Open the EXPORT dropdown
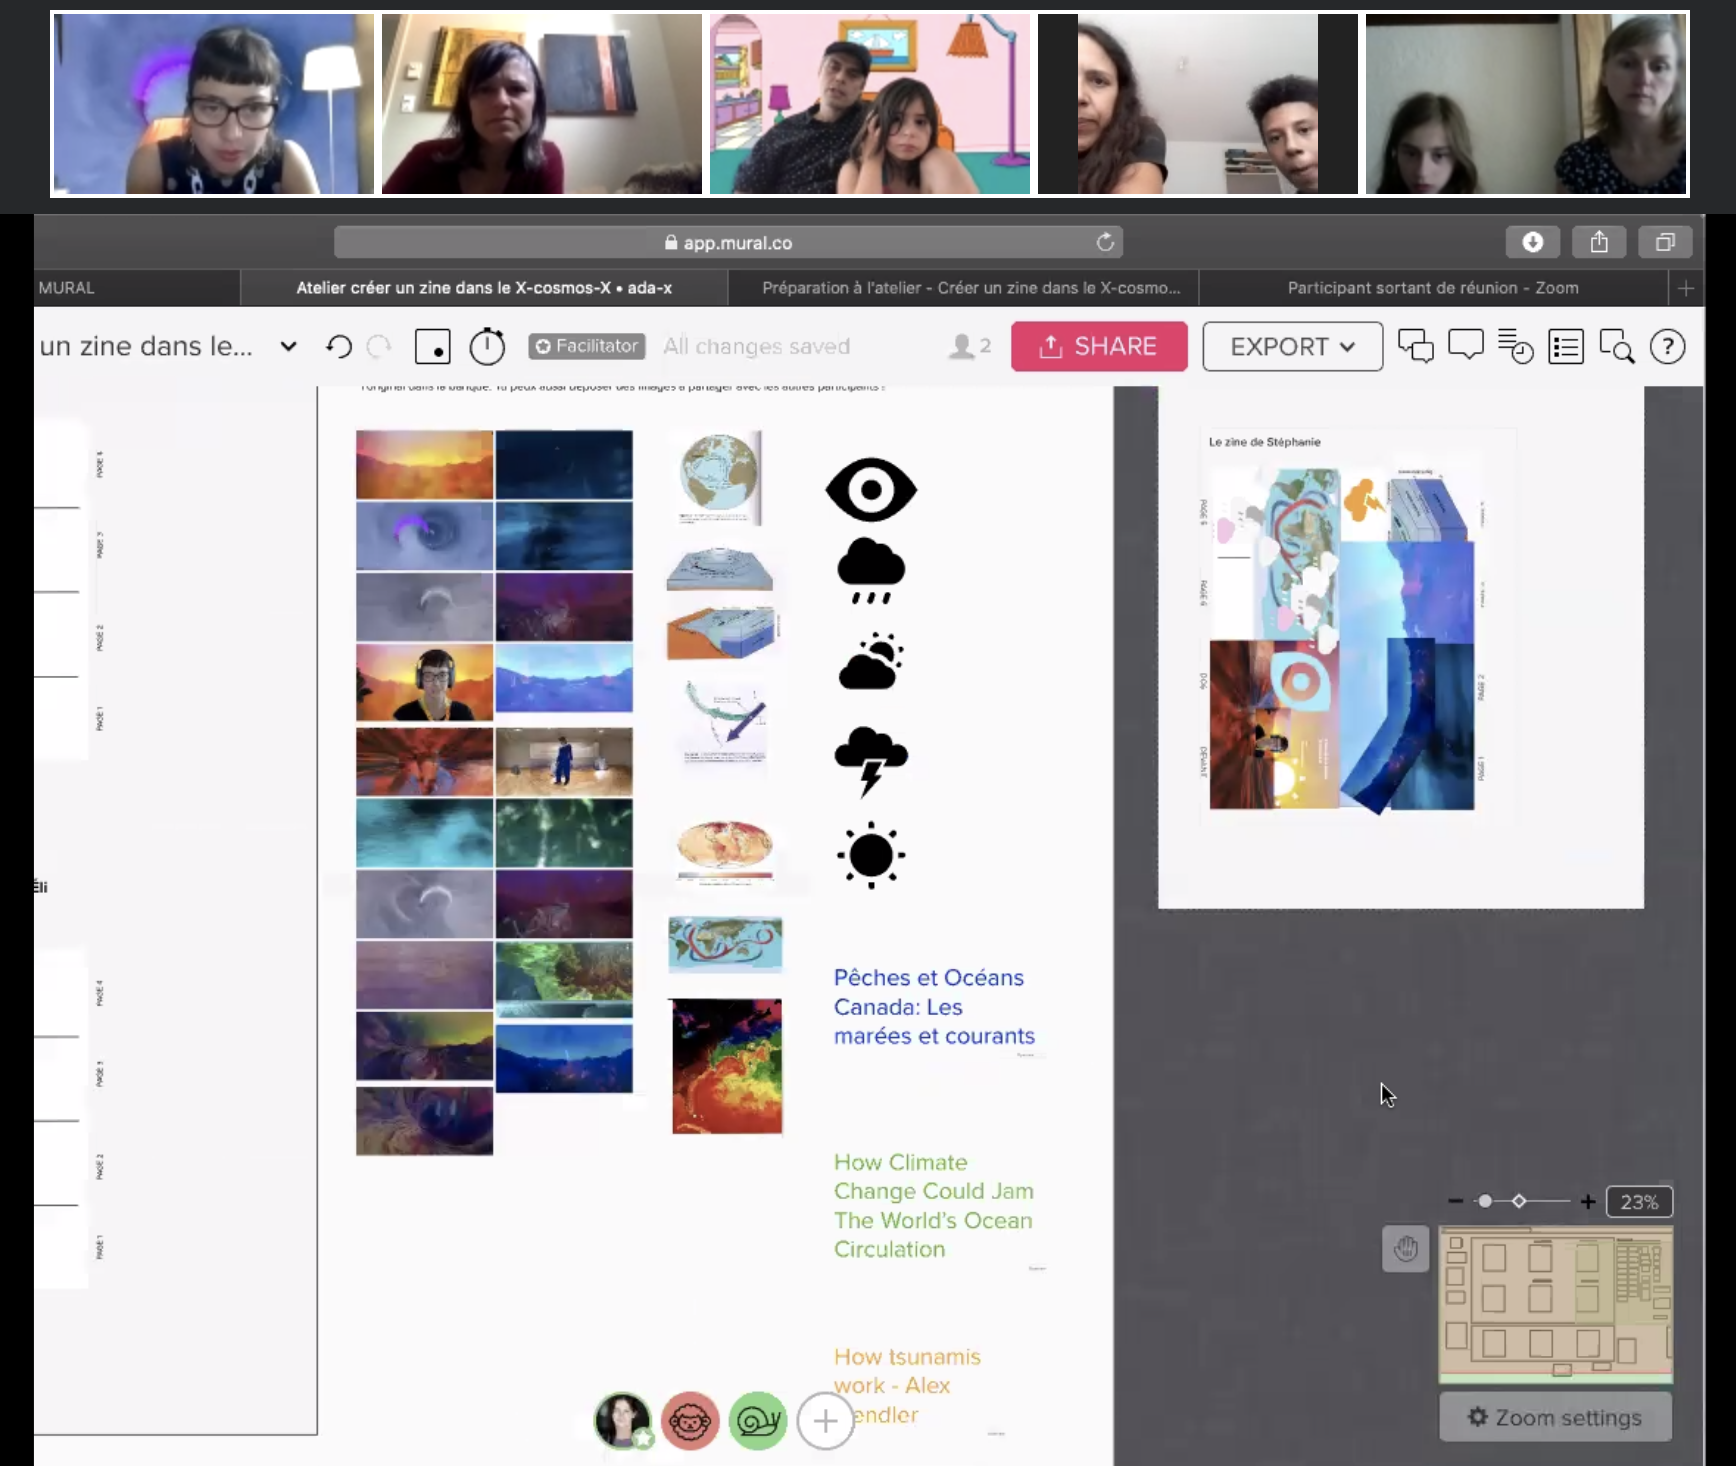This screenshot has height=1466, width=1736. [1292, 346]
